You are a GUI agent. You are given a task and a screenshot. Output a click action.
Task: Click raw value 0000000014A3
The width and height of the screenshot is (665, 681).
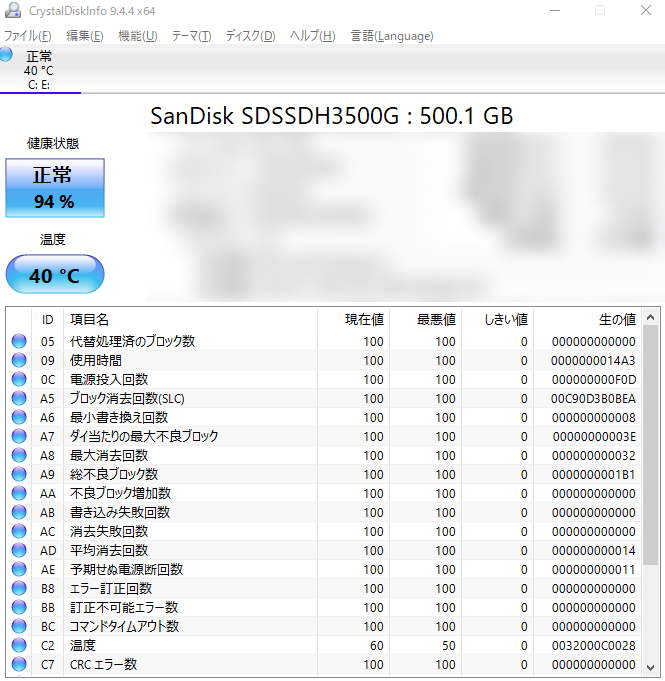tap(593, 360)
